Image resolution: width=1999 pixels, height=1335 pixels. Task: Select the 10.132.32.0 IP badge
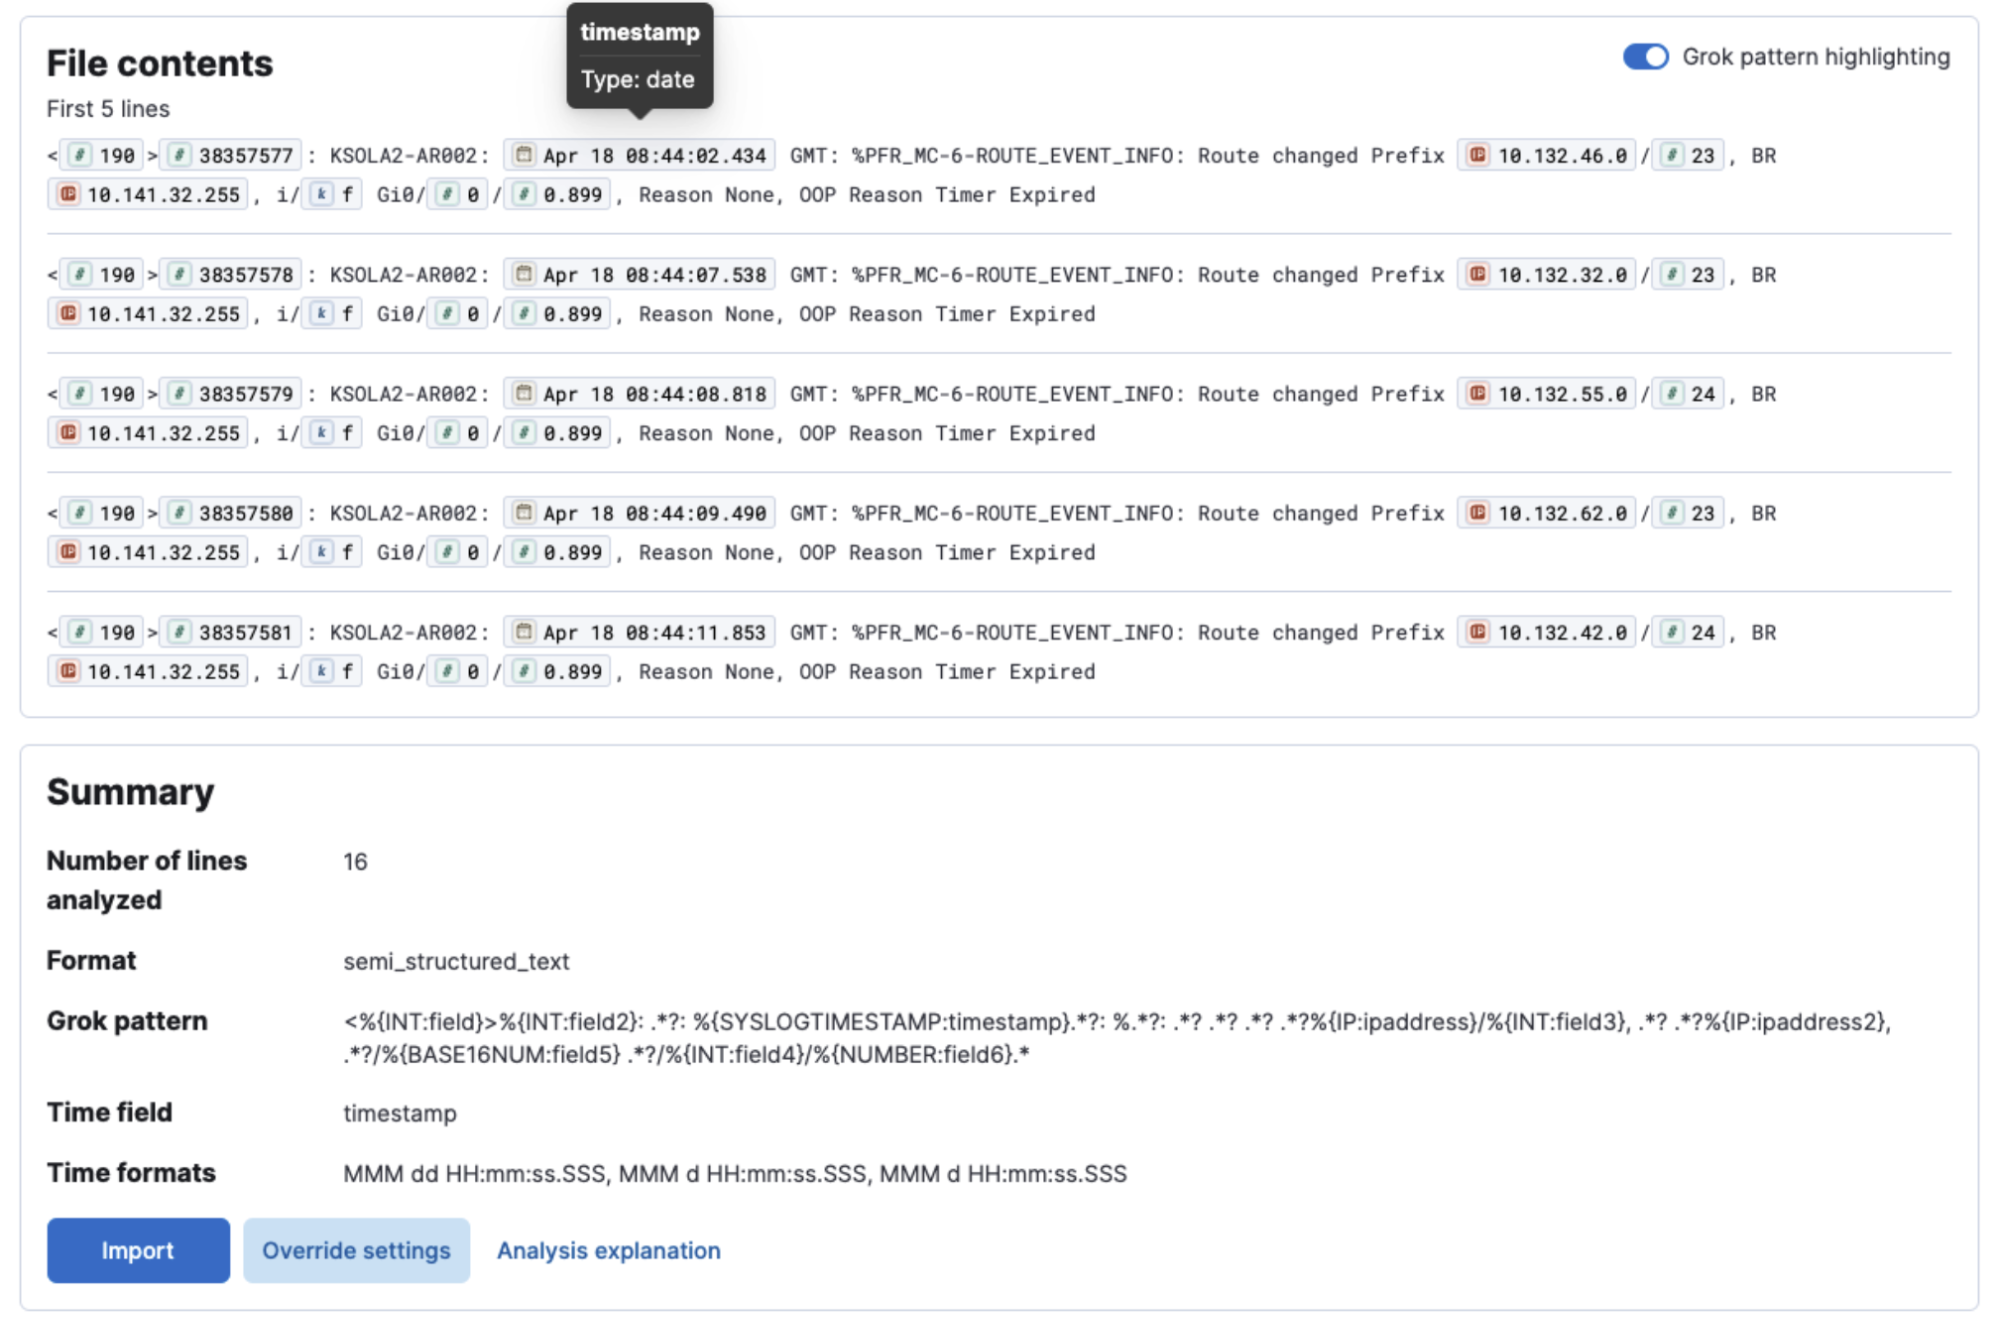(1545, 274)
